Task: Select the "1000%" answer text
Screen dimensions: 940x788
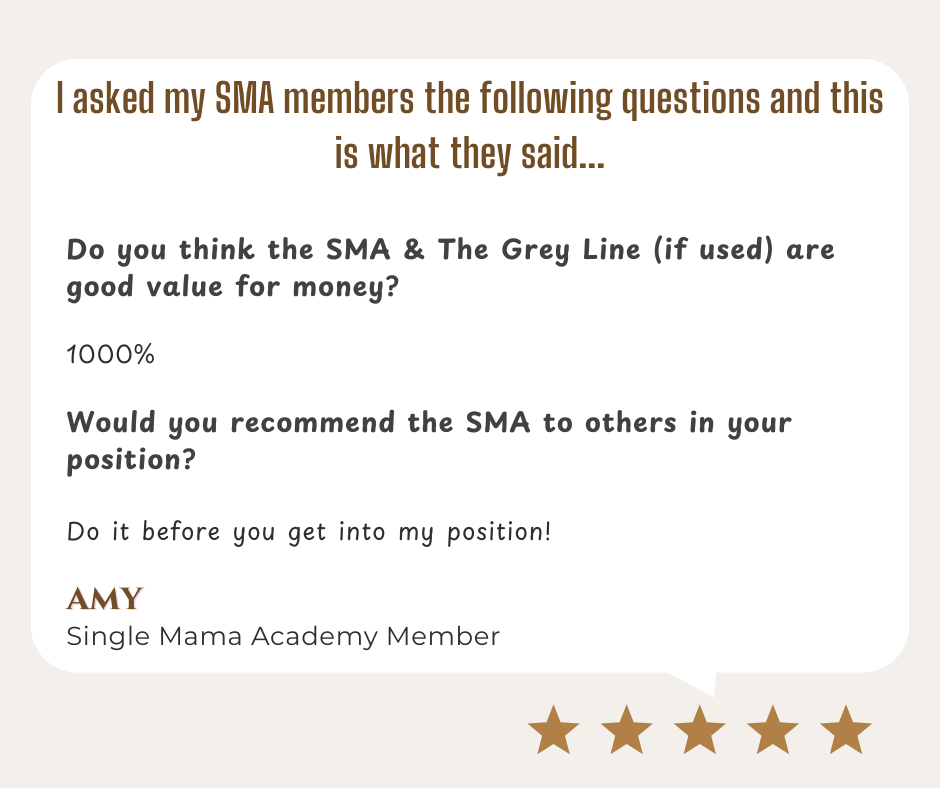Action: pos(110,354)
